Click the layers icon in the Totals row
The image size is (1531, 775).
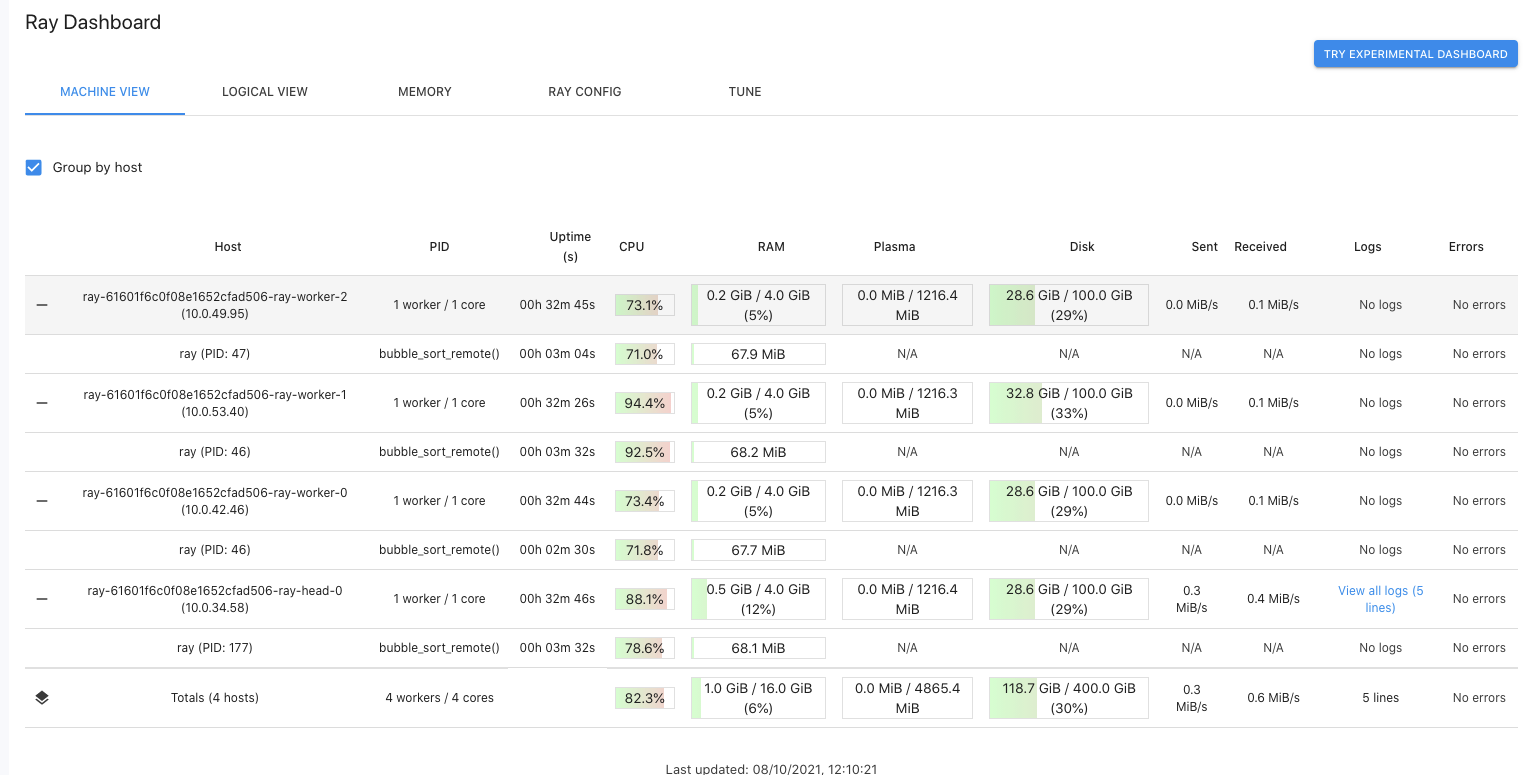[42, 697]
